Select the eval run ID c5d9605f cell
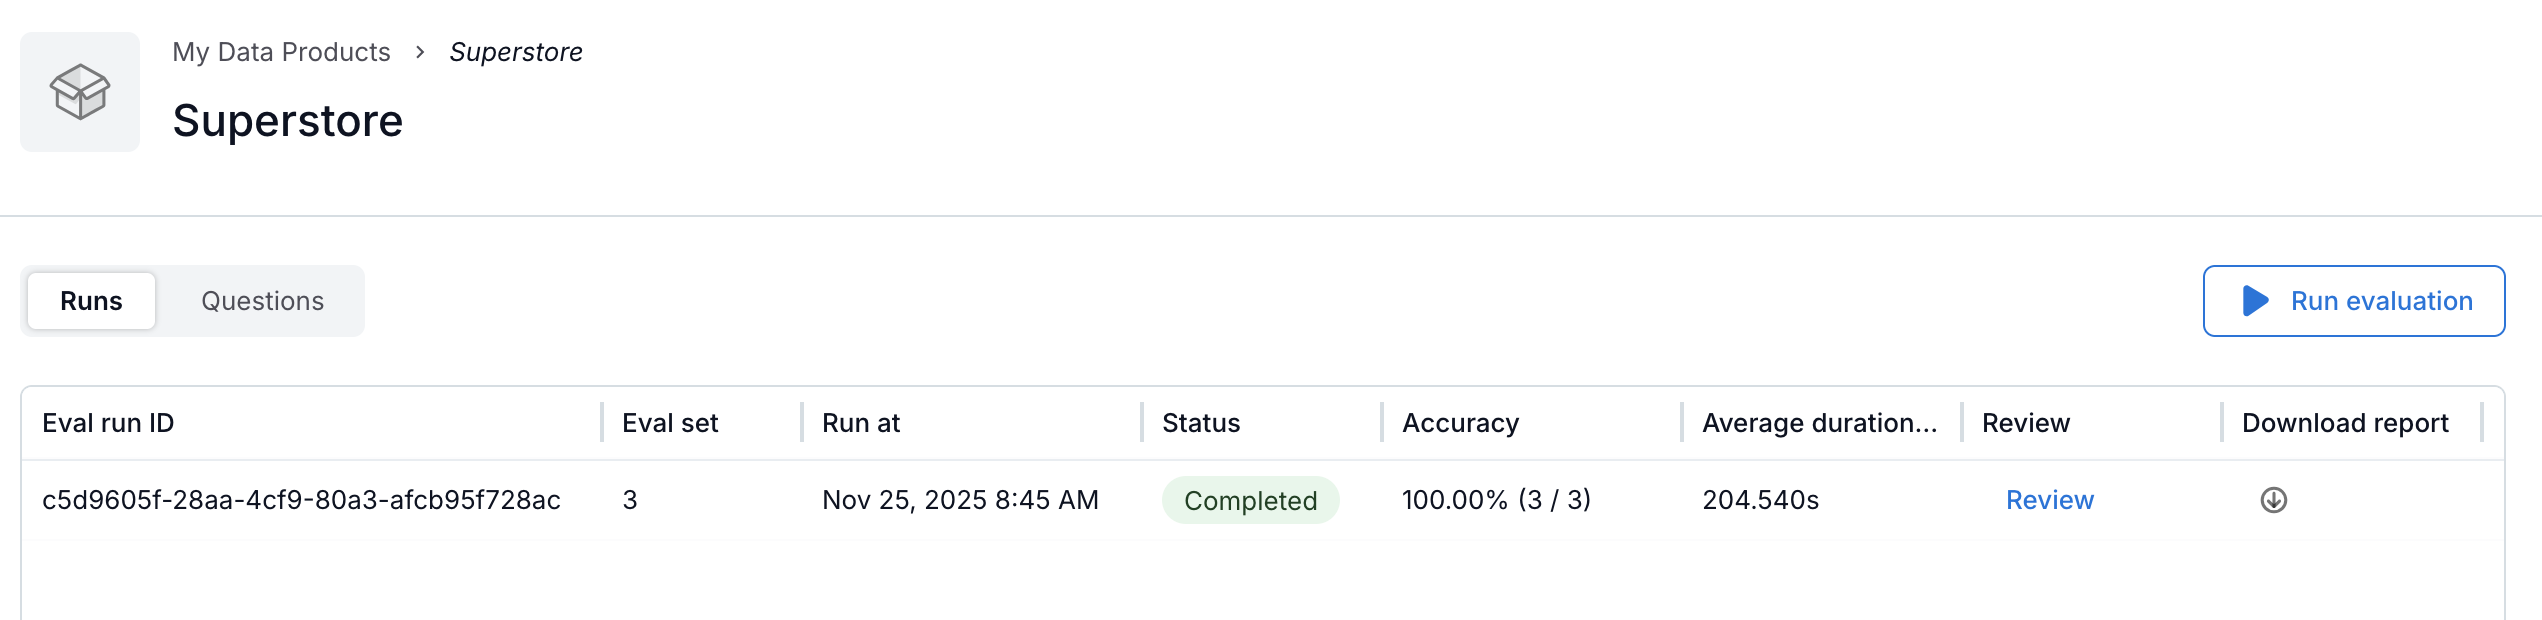The height and width of the screenshot is (620, 2542). (x=301, y=500)
